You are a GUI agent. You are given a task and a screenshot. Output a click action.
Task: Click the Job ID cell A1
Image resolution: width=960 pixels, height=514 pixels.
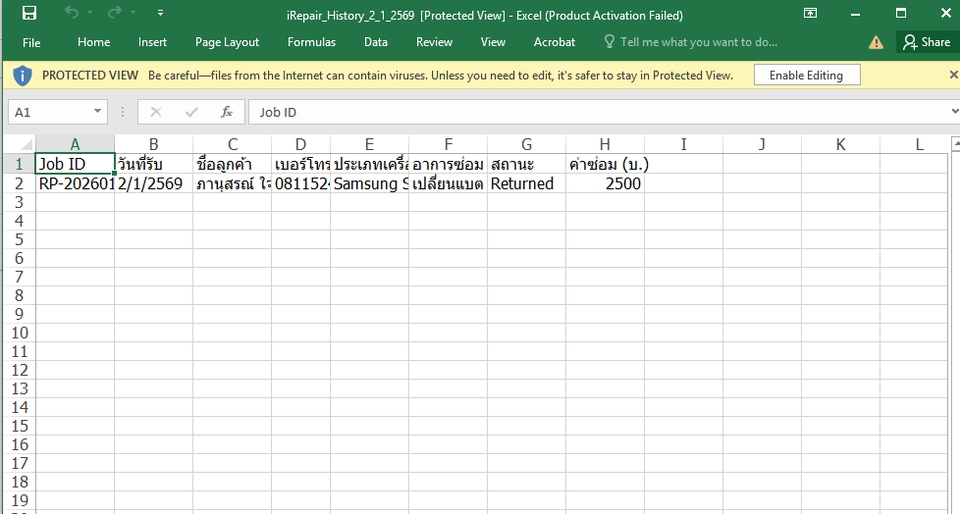(75, 164)
